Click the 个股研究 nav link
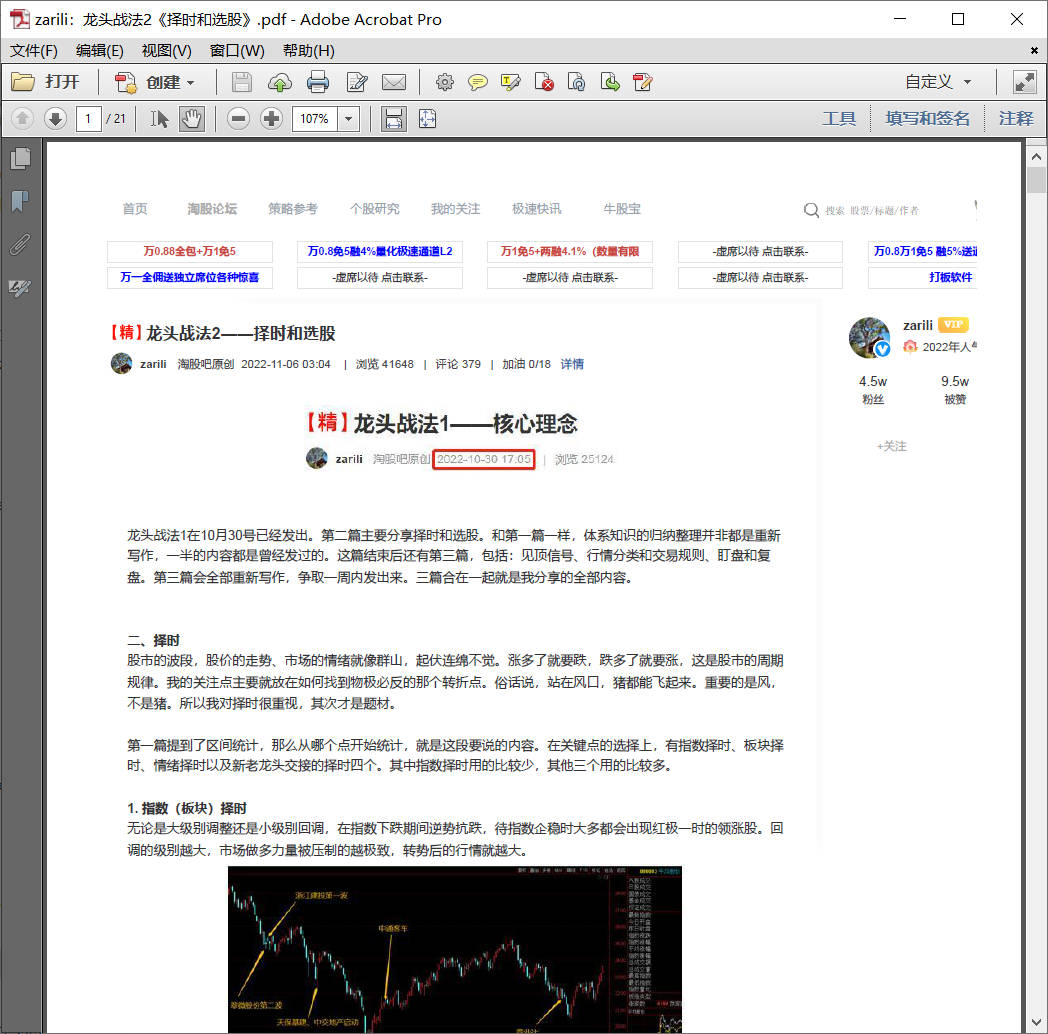 (374, 209)
